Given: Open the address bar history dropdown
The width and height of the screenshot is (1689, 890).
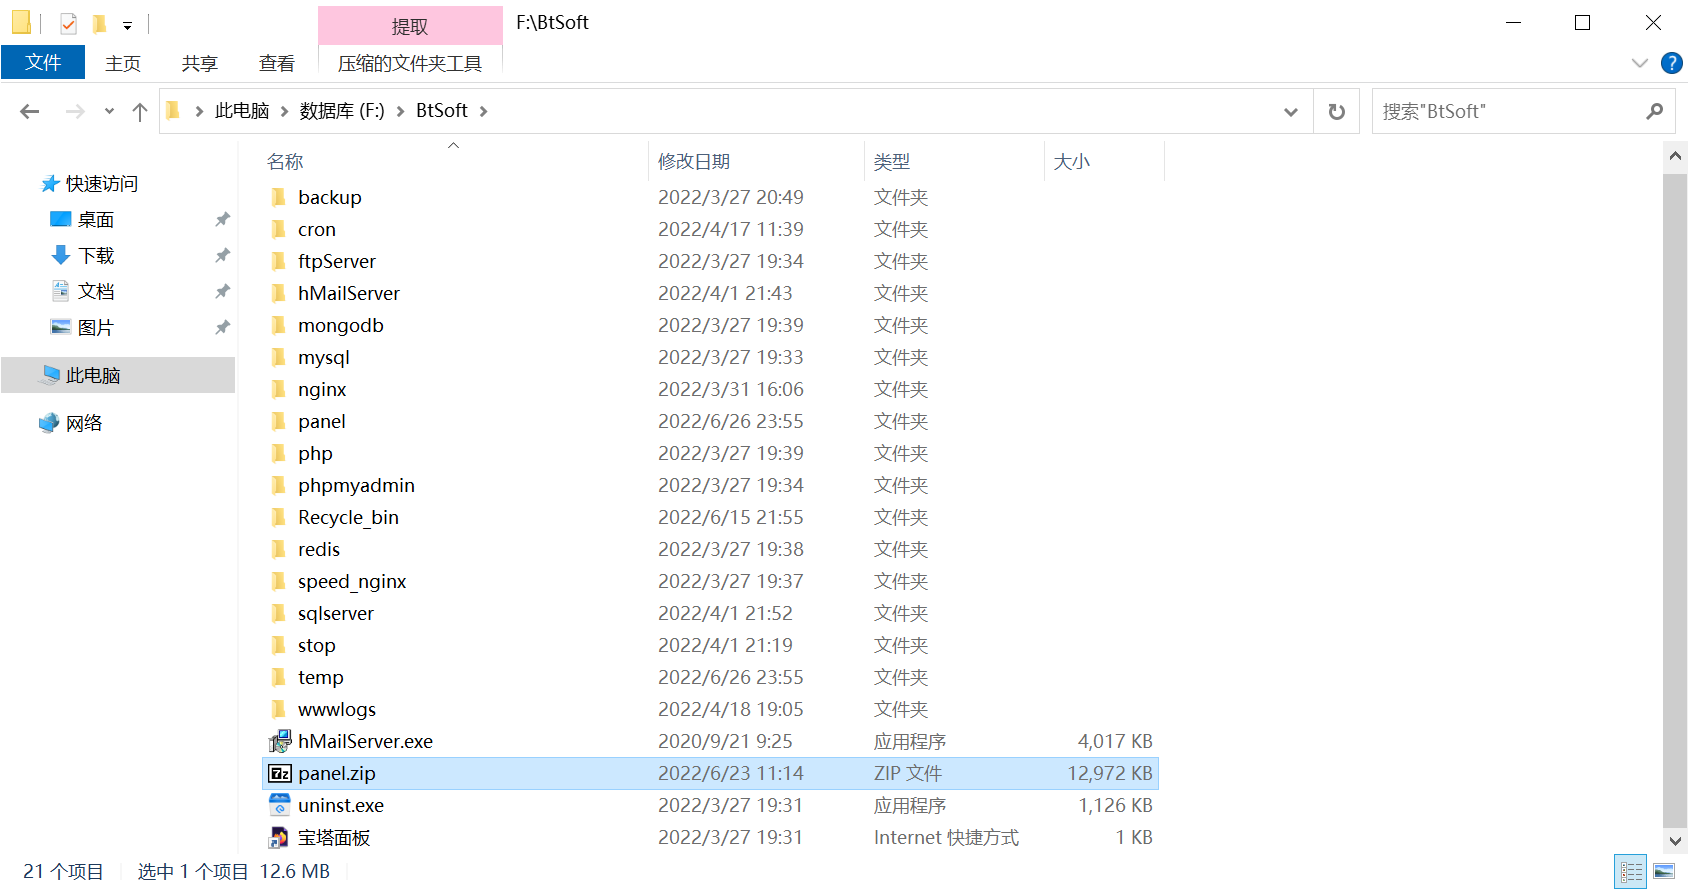Looking at the screenshot, I should coord(1291,112).
